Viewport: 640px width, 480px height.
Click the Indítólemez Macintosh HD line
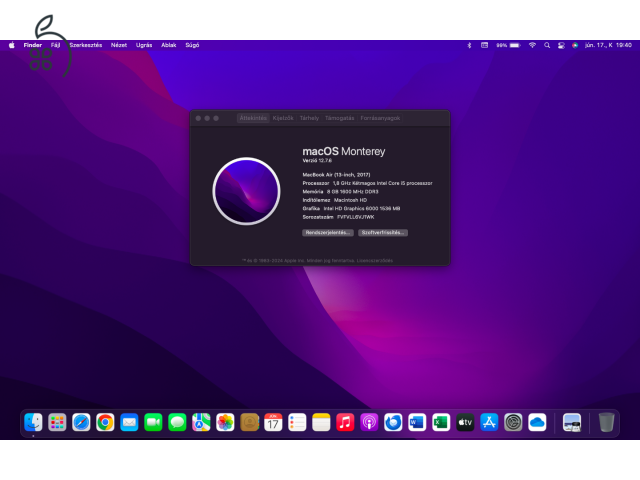(x=335, y=200)
